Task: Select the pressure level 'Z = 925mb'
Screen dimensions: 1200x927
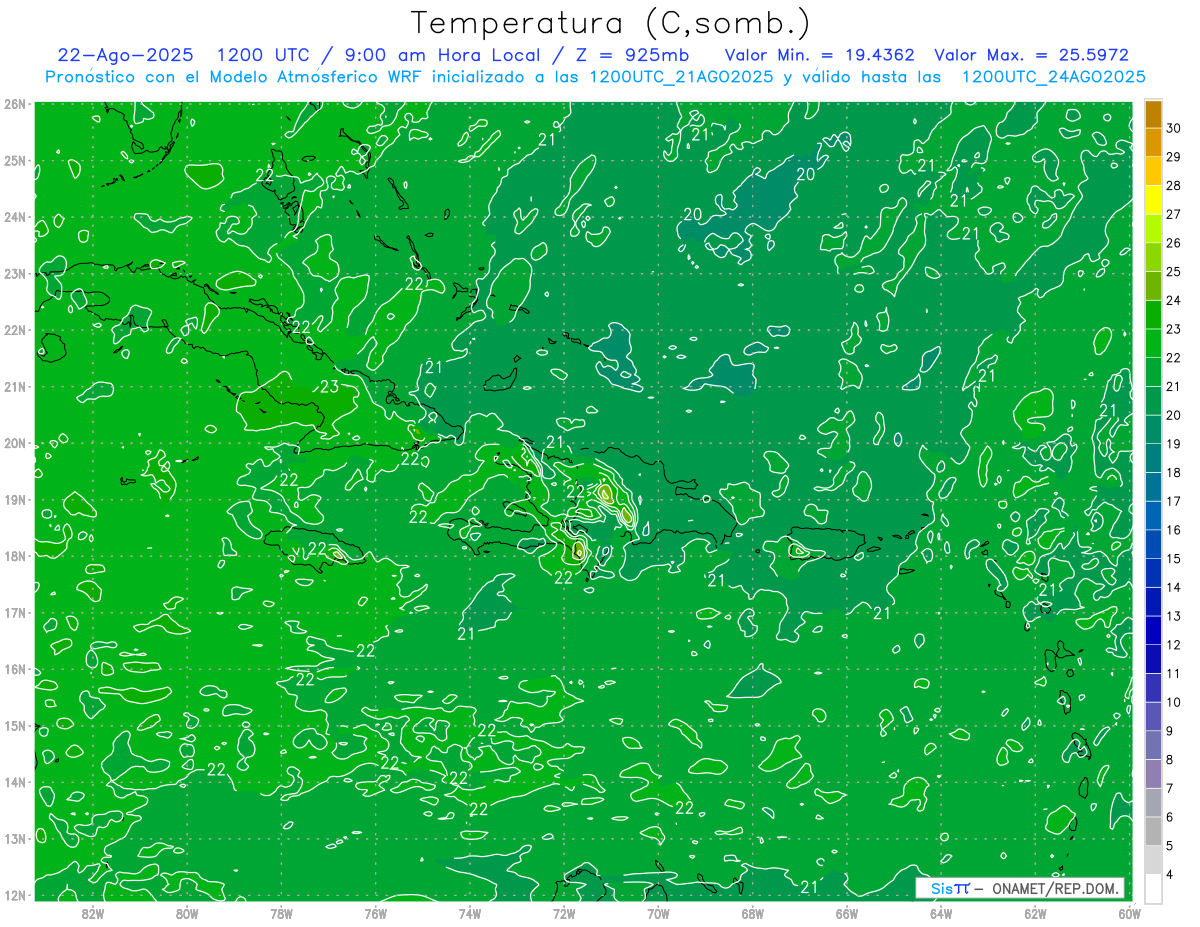Action: [x=631, y=55]
